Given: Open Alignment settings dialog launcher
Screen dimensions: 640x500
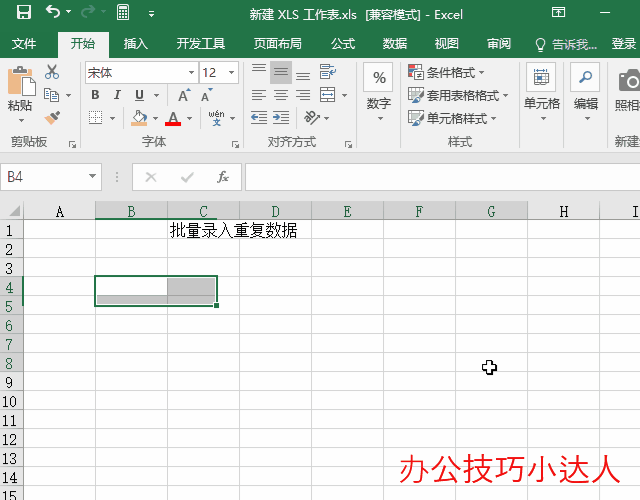Looking at the screenshot, I should [348, 144].
